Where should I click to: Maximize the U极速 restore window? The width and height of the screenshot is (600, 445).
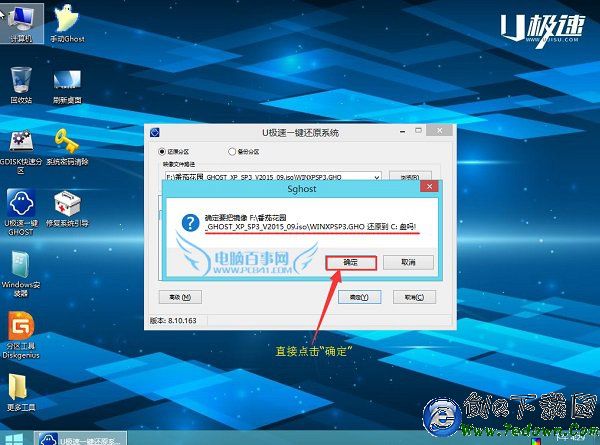[418, 130]
